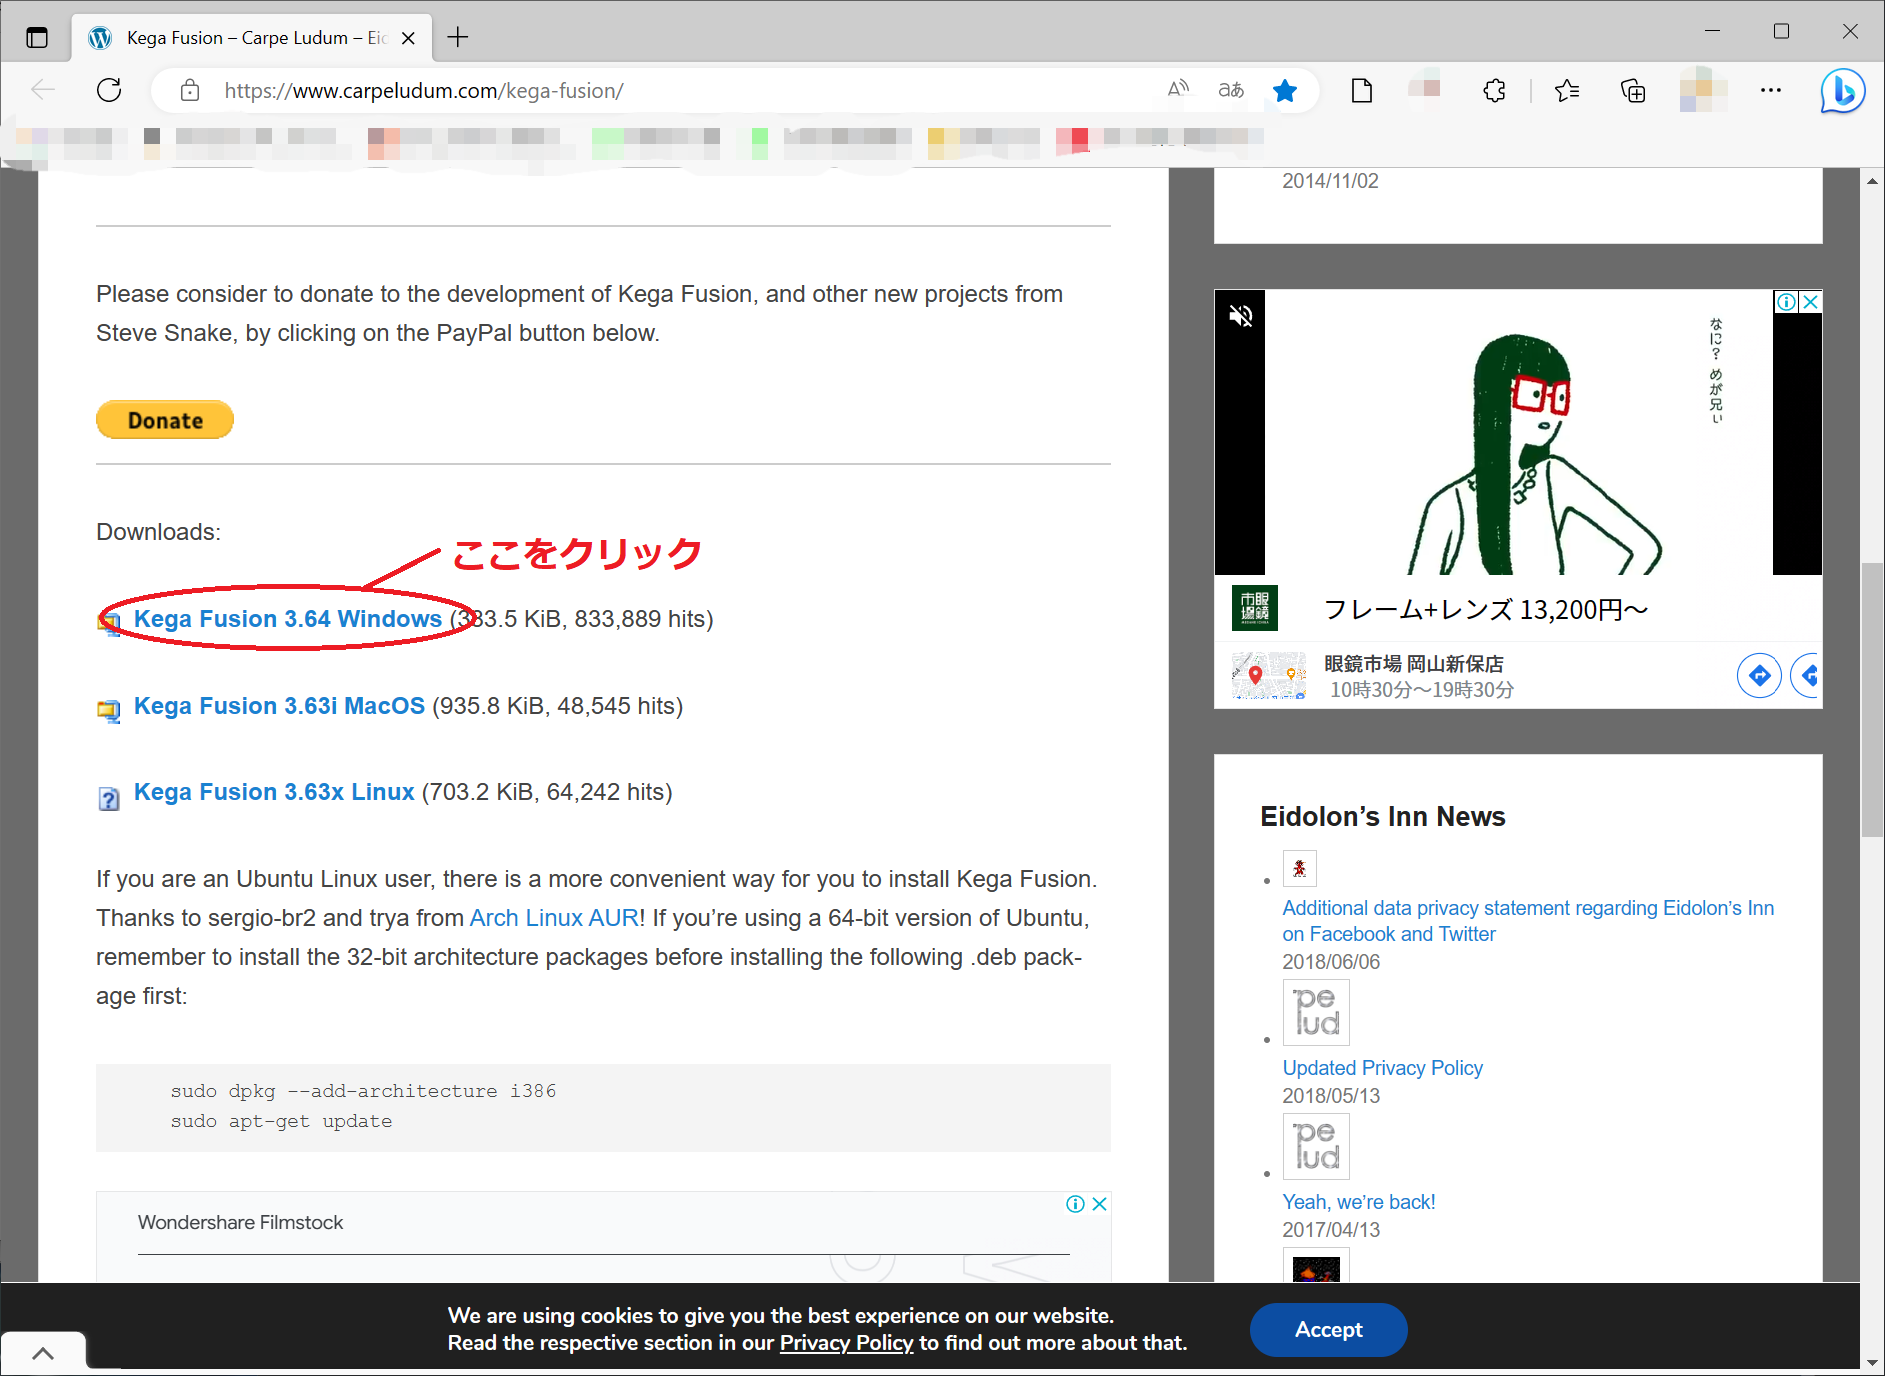Click the thumbnail above Yeah, we're back!

[1316, 1146]
